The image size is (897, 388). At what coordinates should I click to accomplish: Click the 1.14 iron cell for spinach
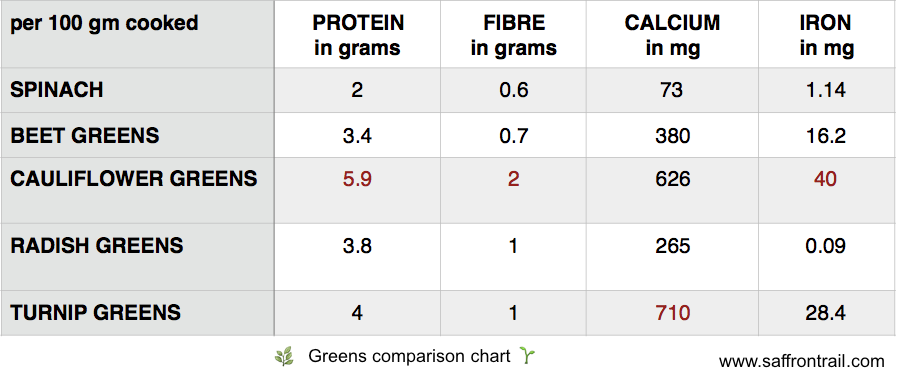827,90
